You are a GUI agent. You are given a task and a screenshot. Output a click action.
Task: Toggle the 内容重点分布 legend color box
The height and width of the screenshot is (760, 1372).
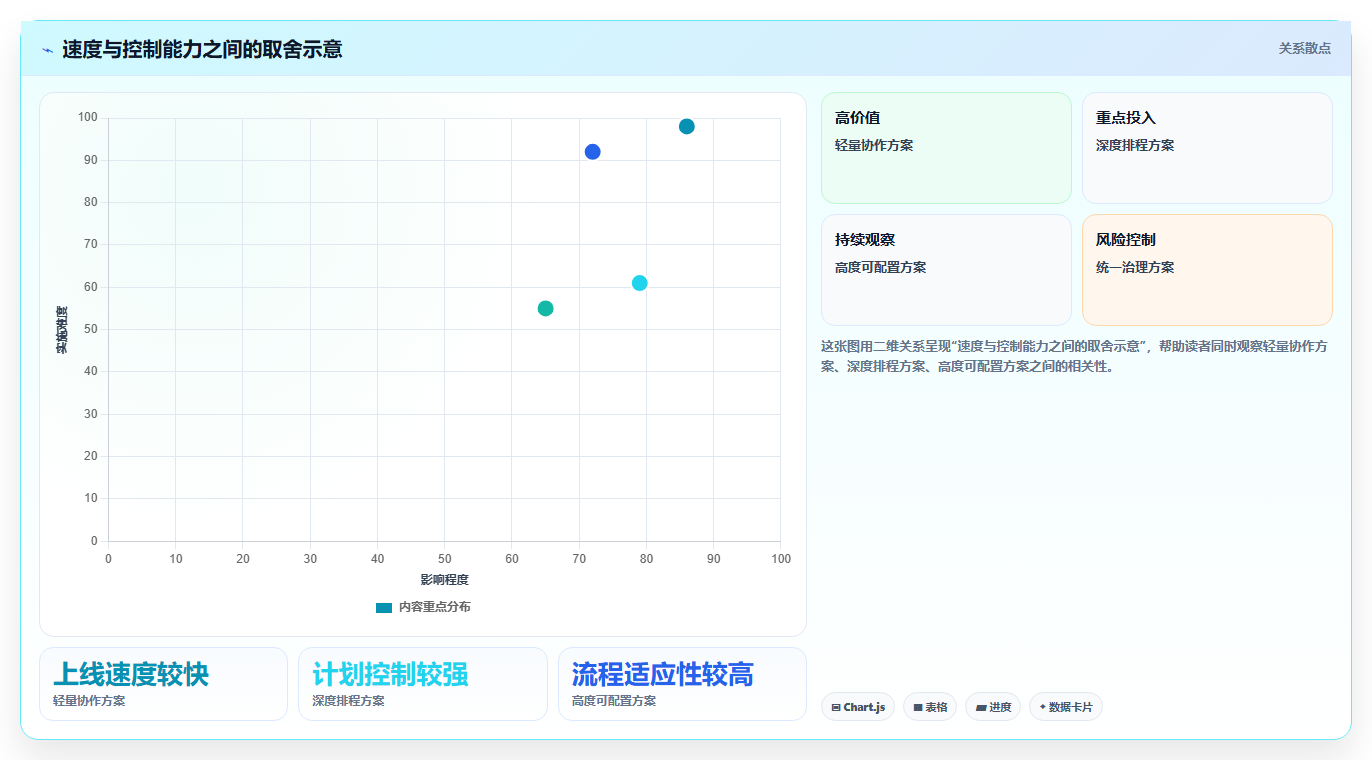pyautogui.click(x=384, y=607)
